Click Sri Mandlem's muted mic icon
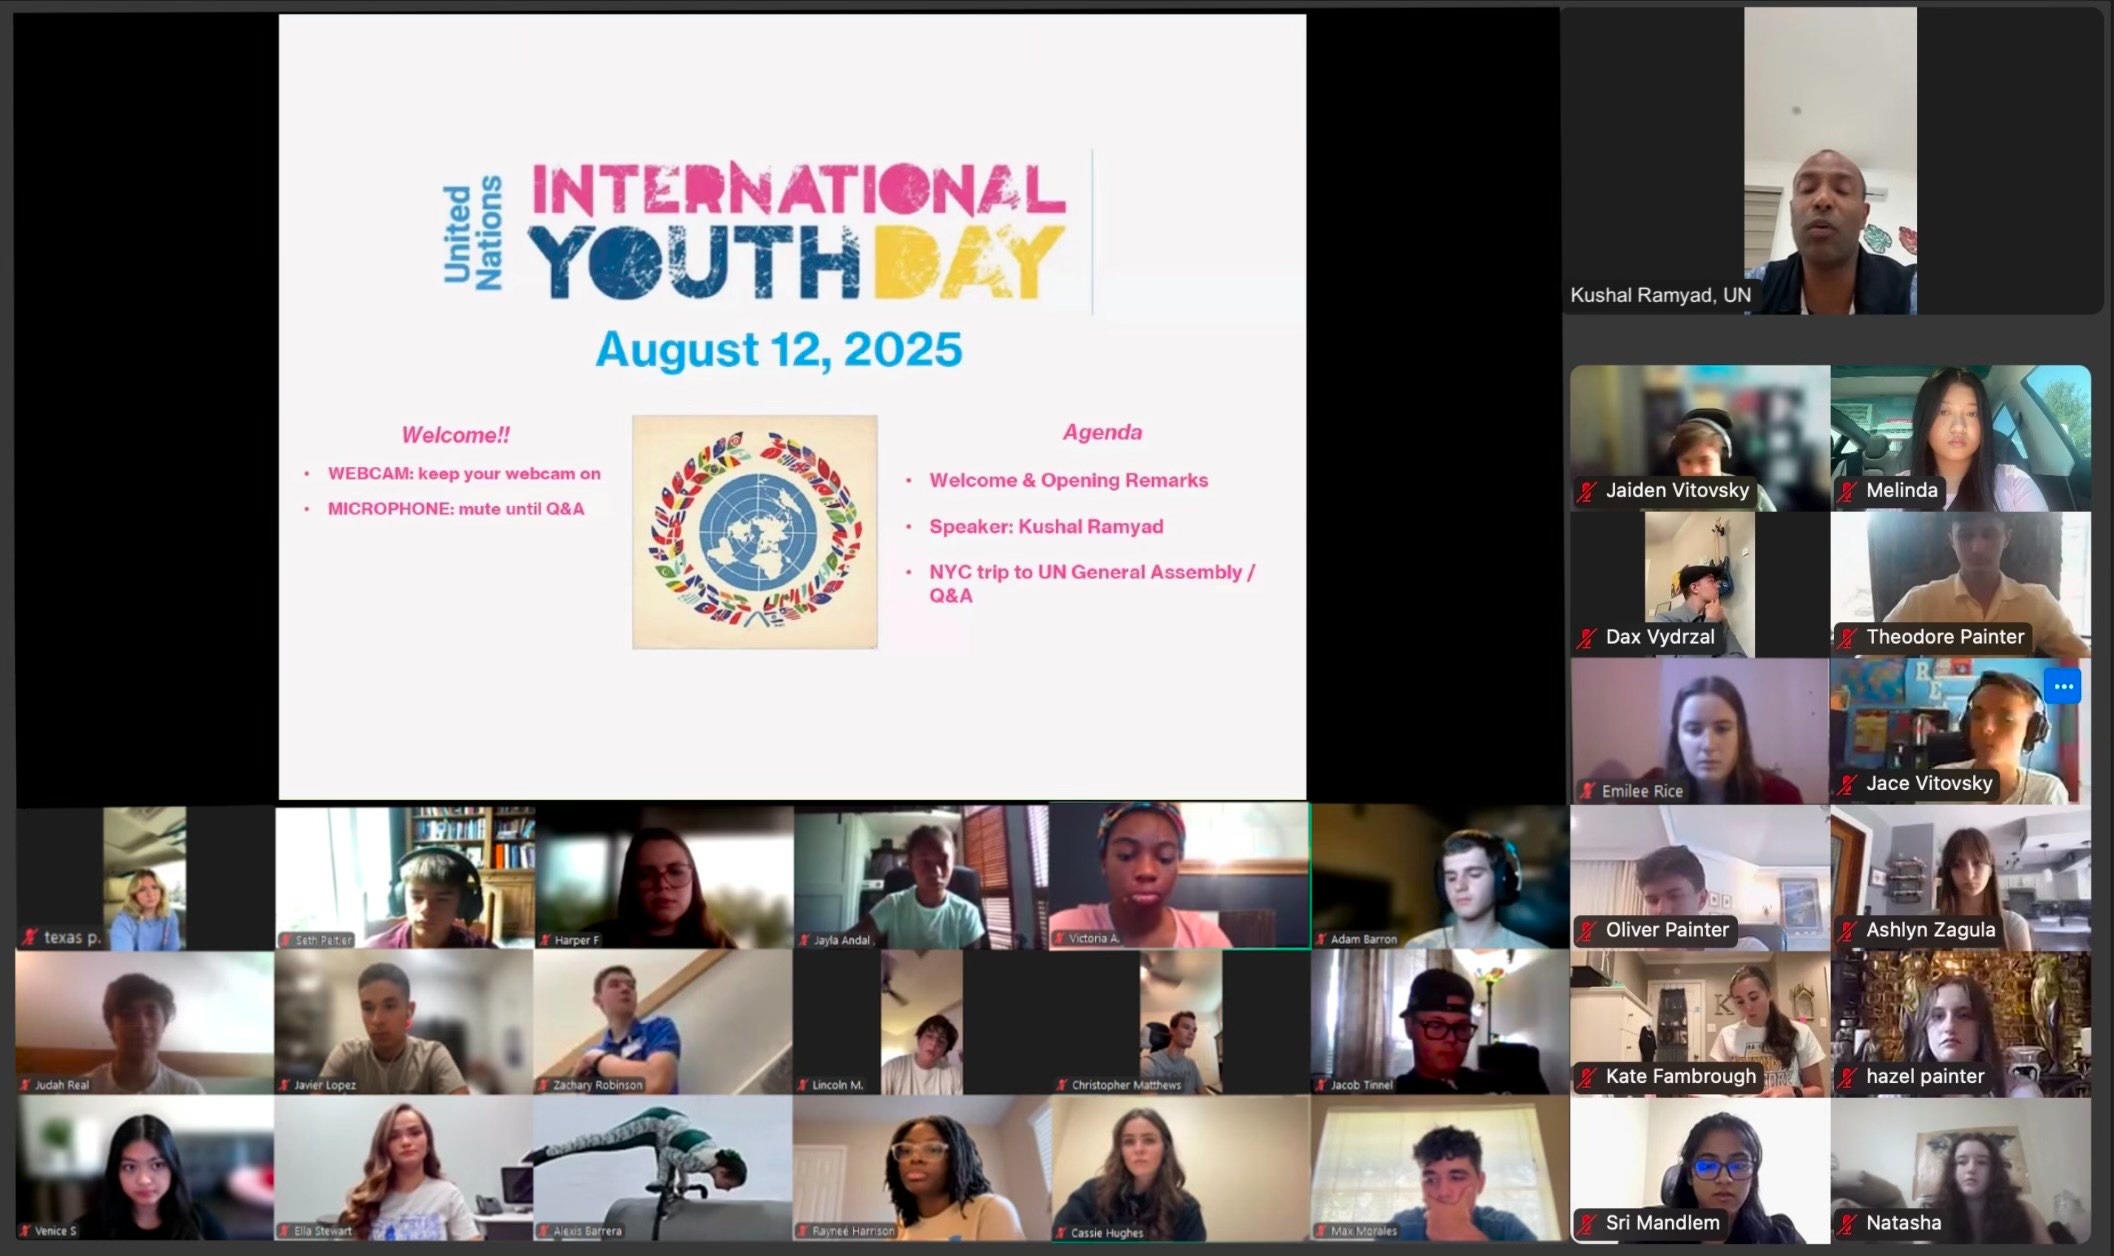The width and height of the screenshot is (2114, 1256). (x=1588, y=1223)
